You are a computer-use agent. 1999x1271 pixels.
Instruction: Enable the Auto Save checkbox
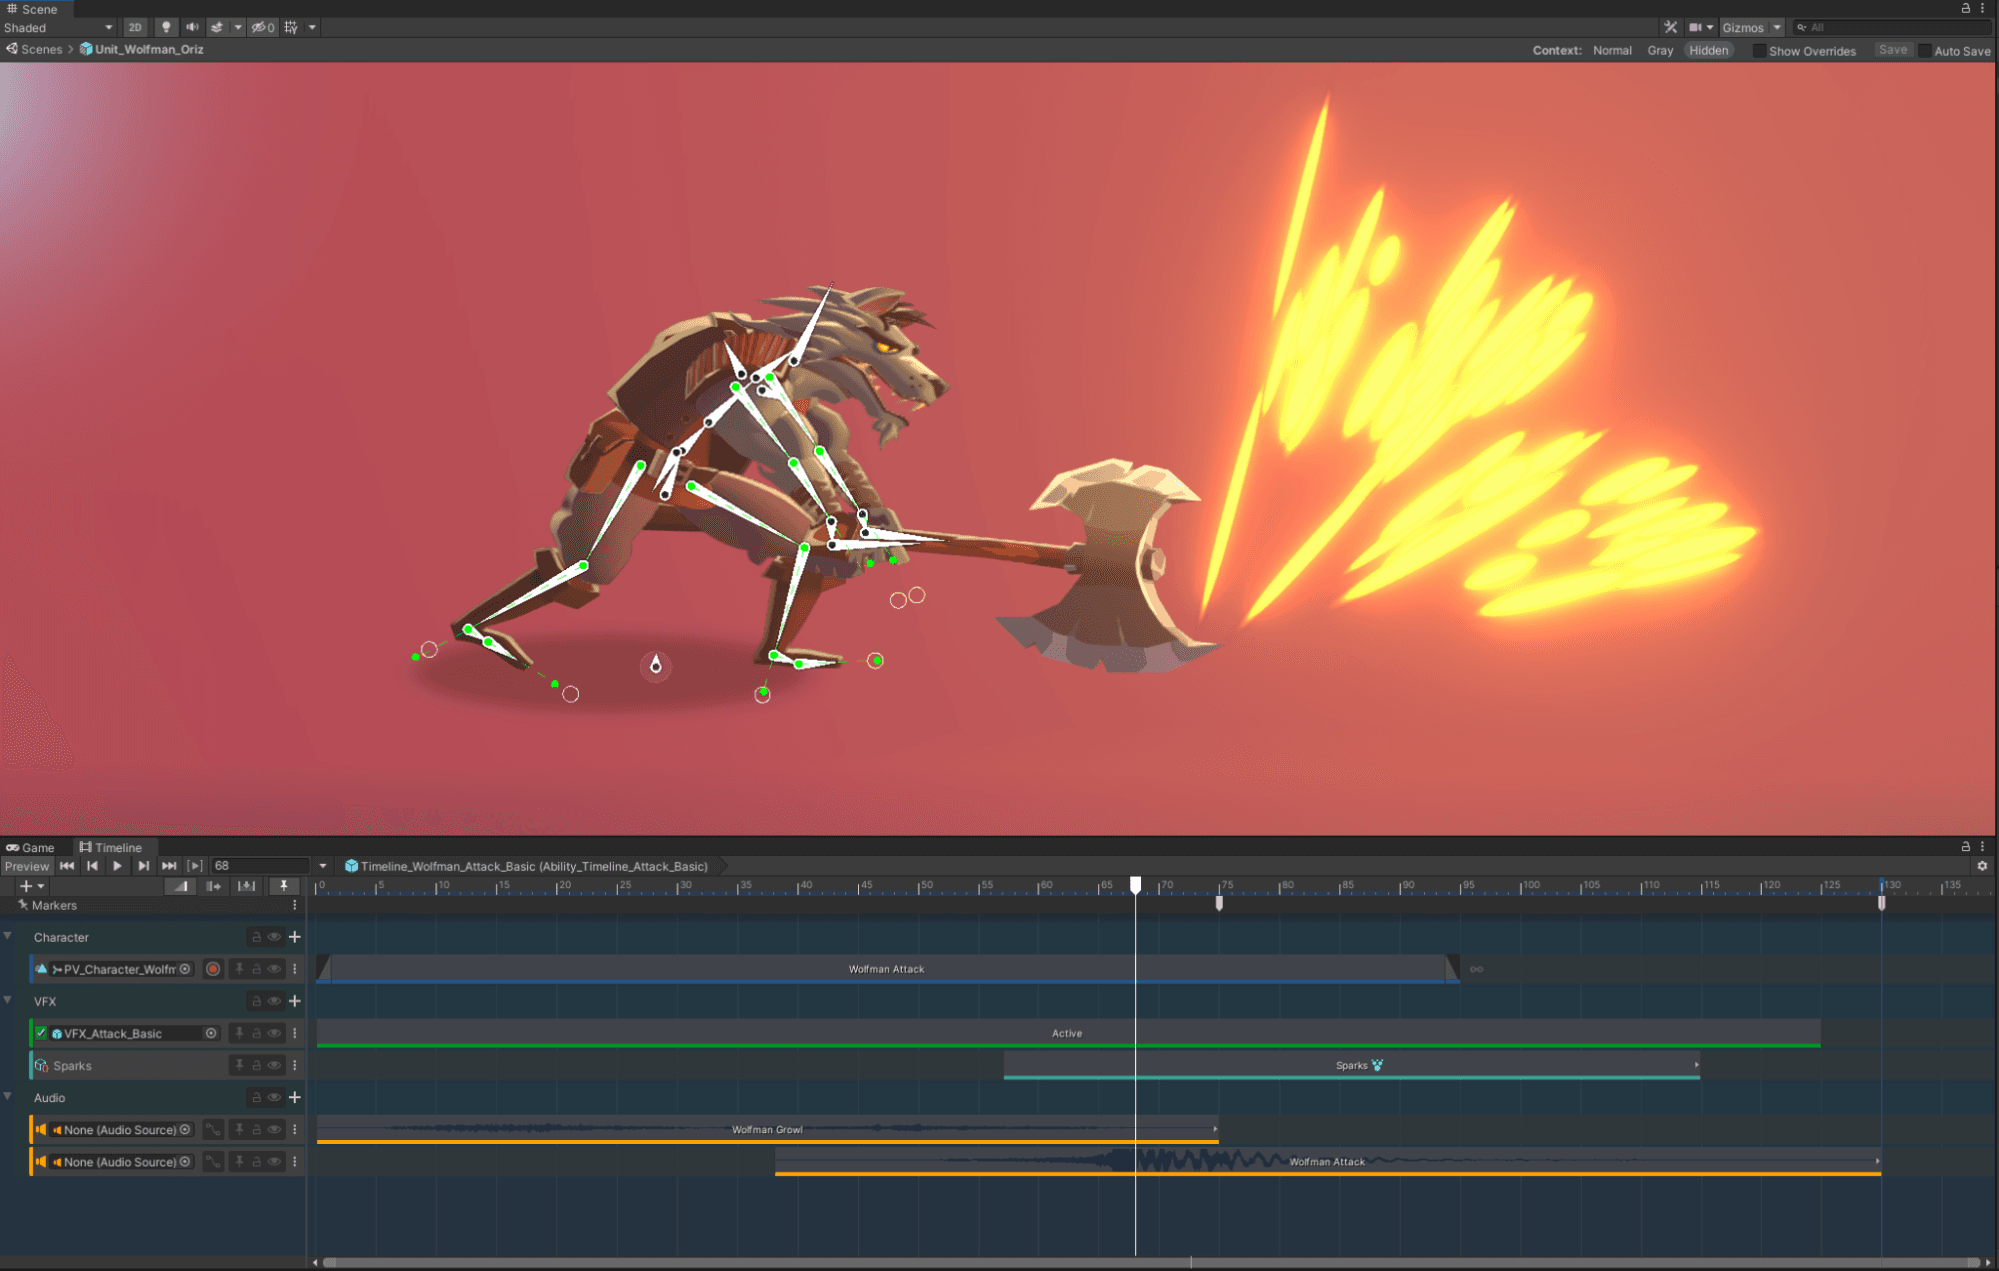(1924, 51)
